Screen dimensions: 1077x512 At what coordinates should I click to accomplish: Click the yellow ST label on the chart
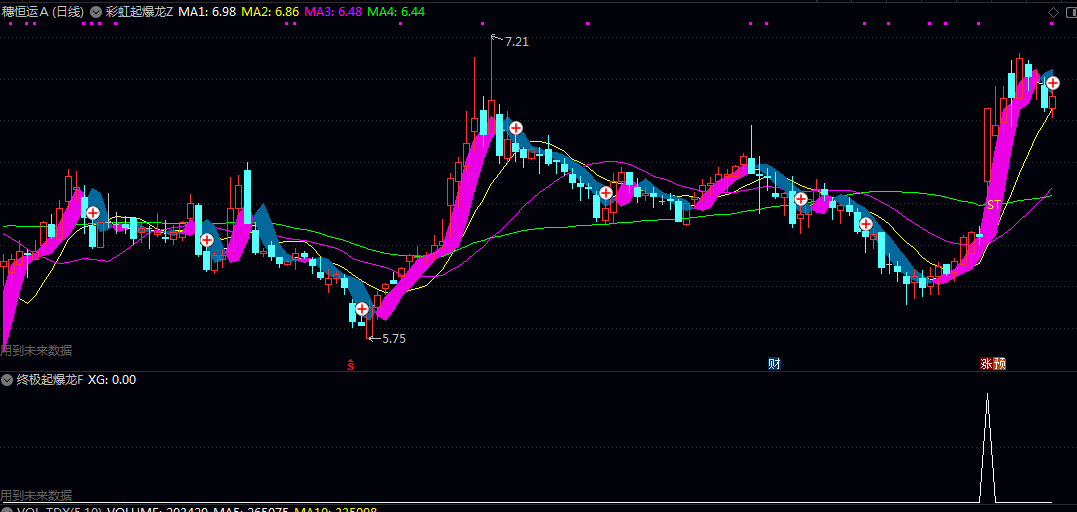(x=993, y=205)
